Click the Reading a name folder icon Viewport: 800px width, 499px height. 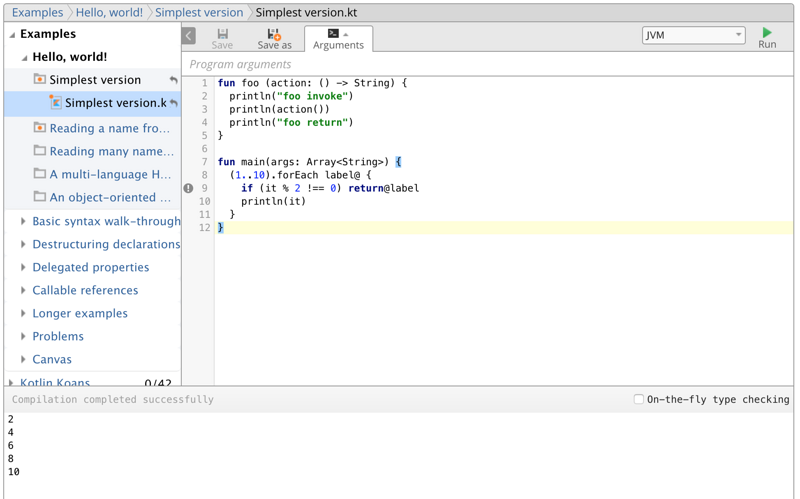(39, 127)
